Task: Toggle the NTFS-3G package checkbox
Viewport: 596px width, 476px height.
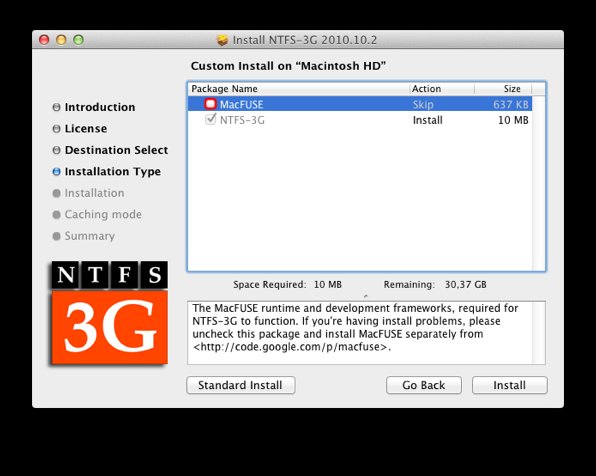Action: (210, 119)
